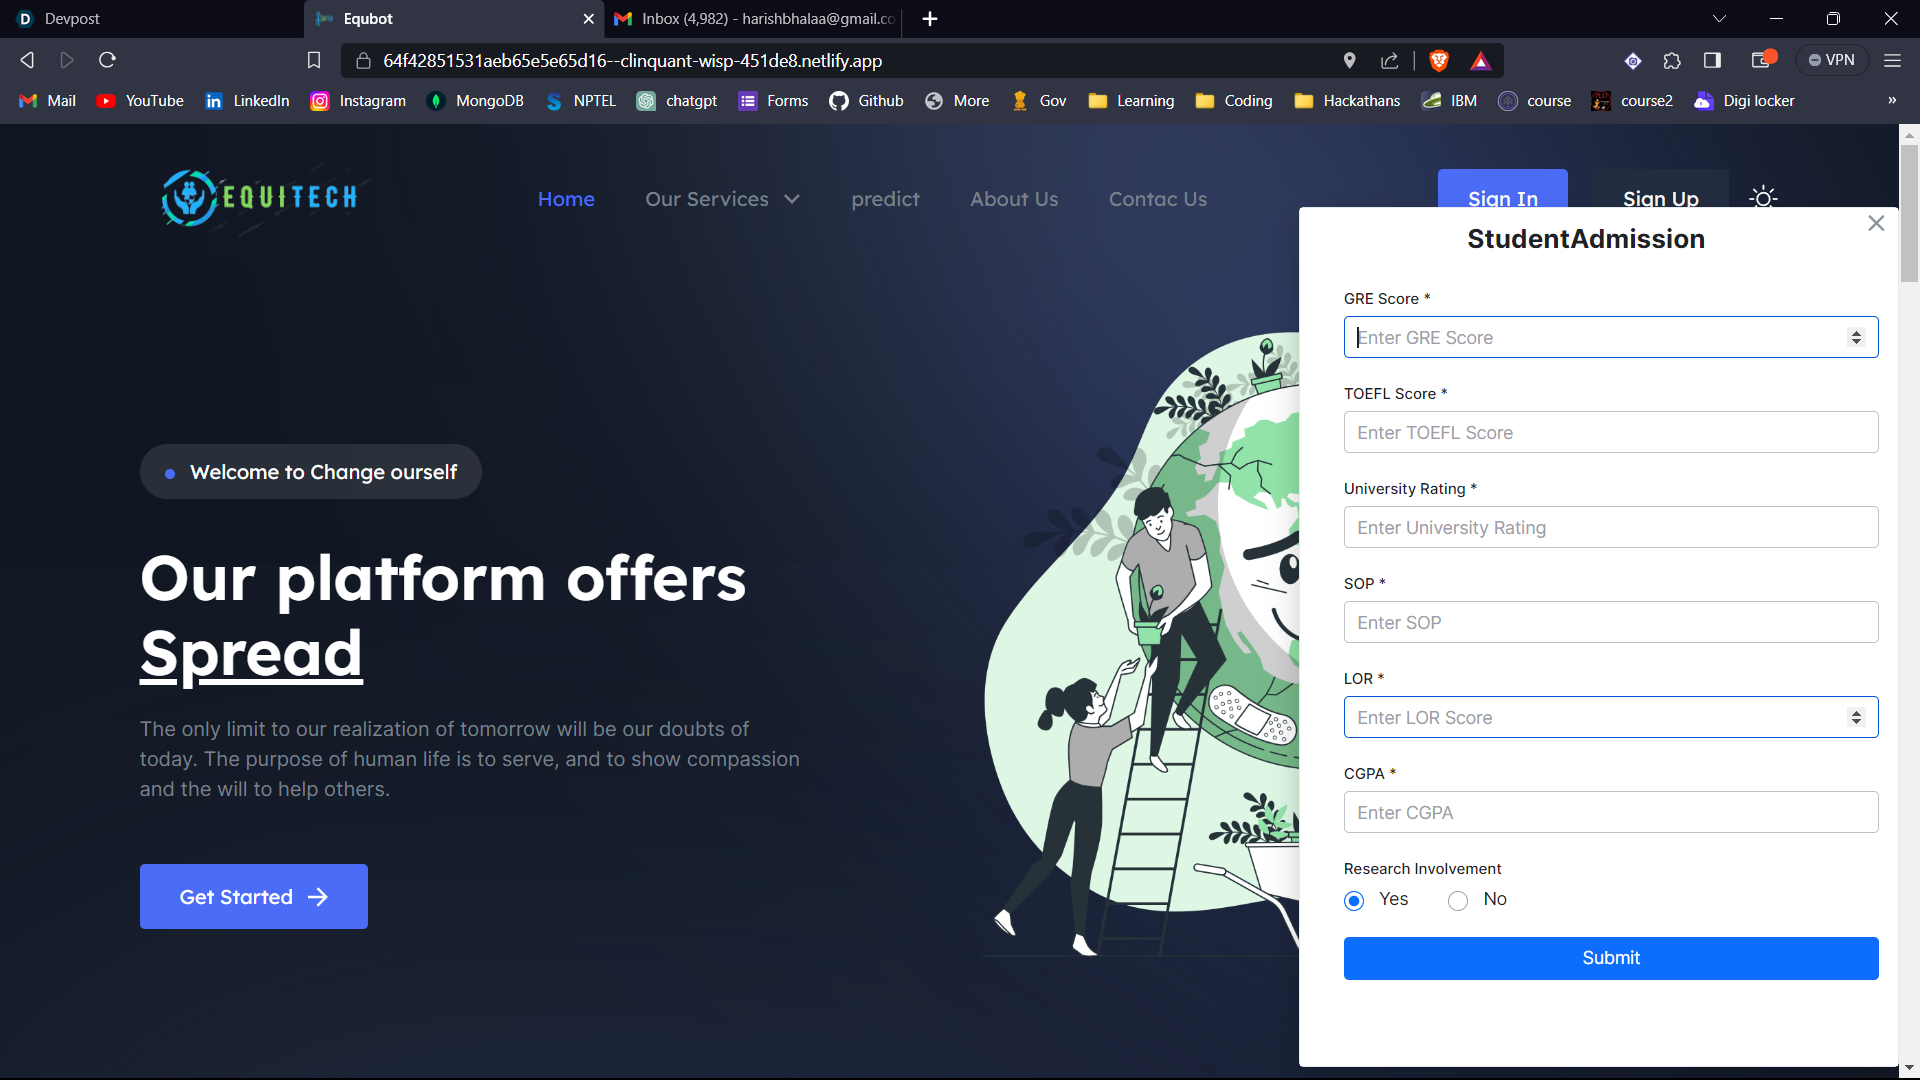Close the StudentAdmission form panel
The image size is (1920, 1080).
tap(1876, 223)
